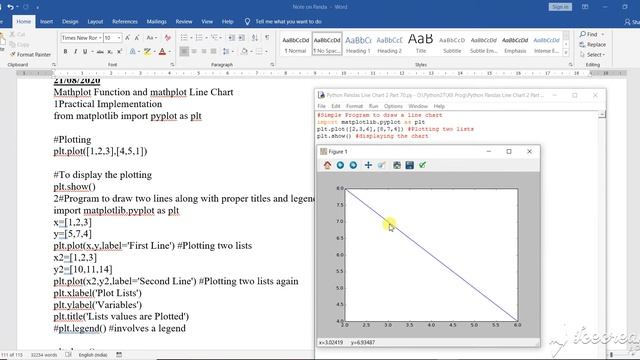Toggle Underline formatting
Image resolution: width=640 pixels, height=360 pixels.
84,51
